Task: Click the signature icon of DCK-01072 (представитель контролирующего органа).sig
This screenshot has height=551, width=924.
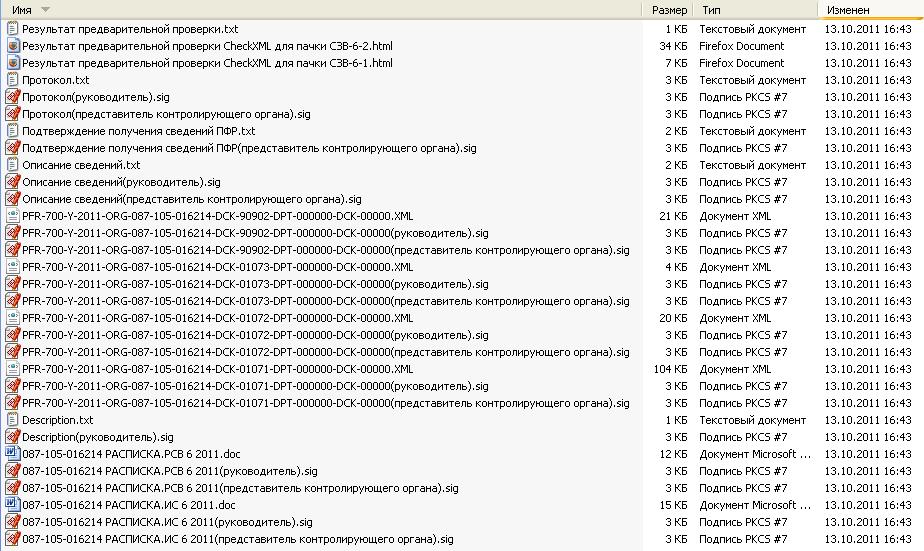Action: coord(12,352)
